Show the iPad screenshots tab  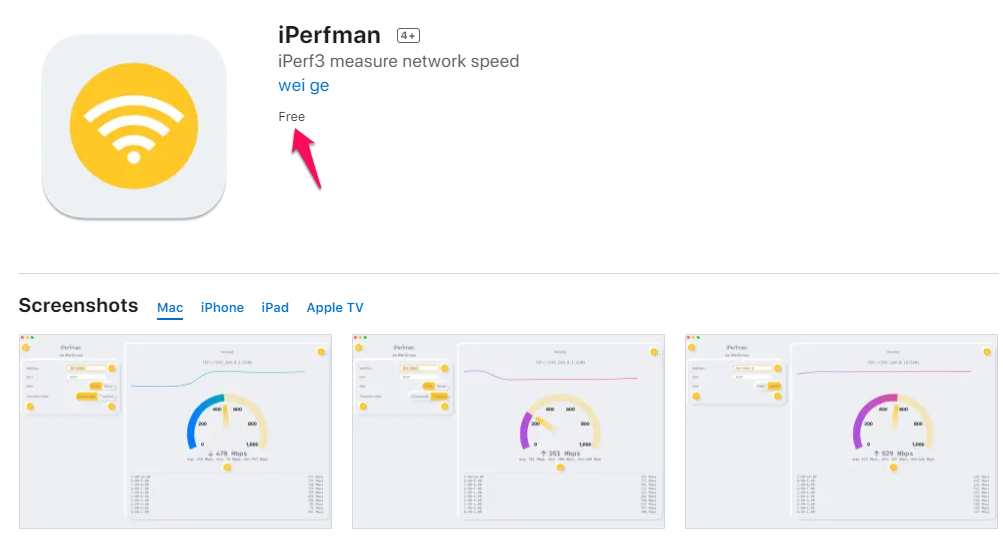point(275,308)
